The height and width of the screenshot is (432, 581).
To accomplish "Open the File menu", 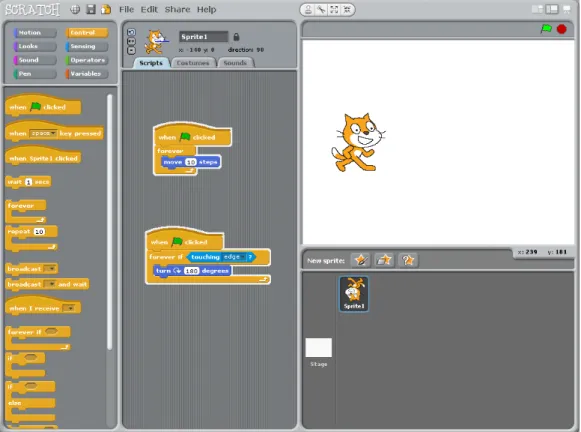I will coord(126,10).
